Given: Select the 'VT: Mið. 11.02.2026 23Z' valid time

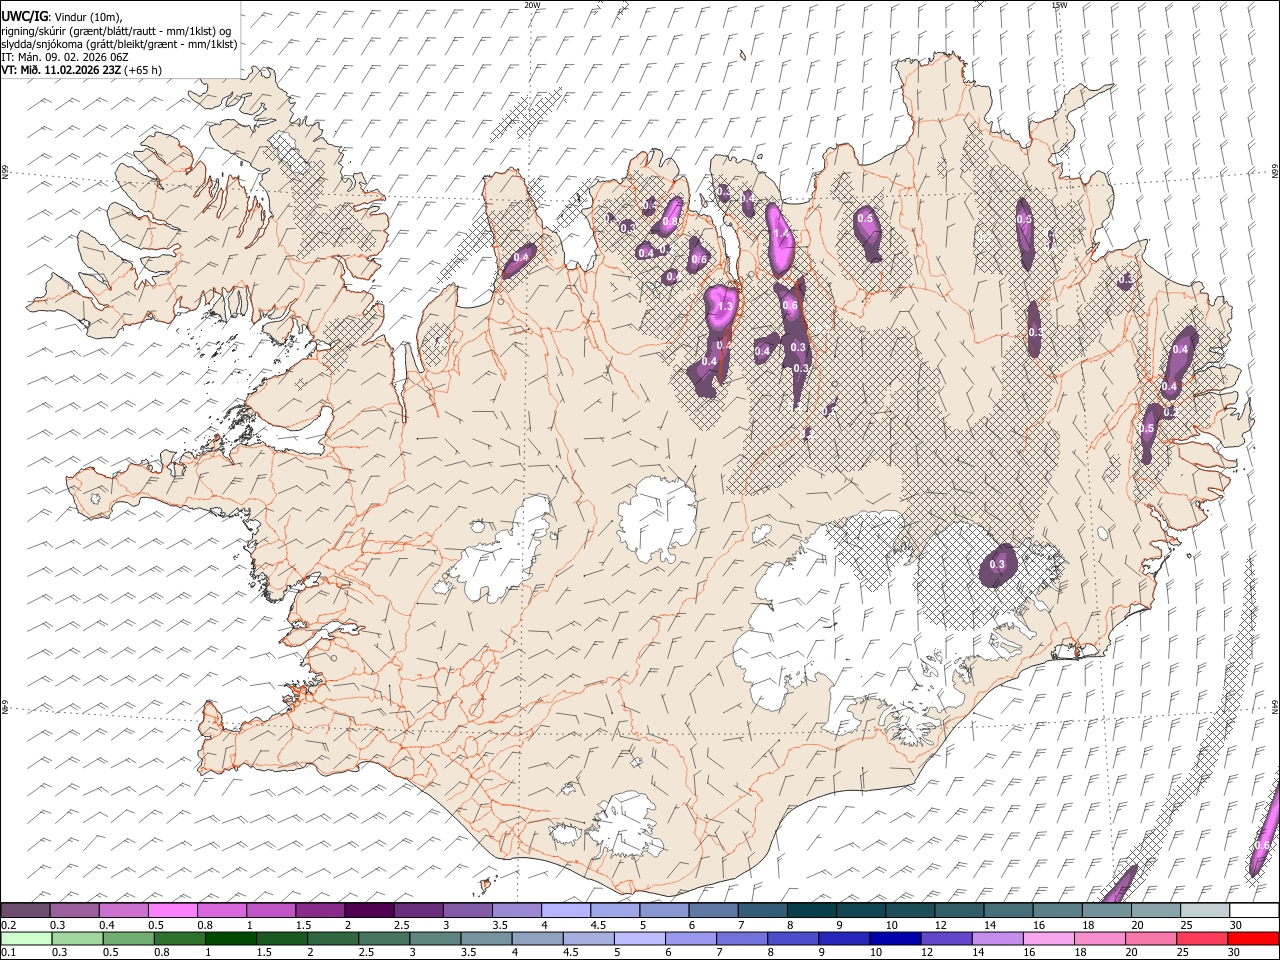Looking at the screenshot, I should coord(62,70).
